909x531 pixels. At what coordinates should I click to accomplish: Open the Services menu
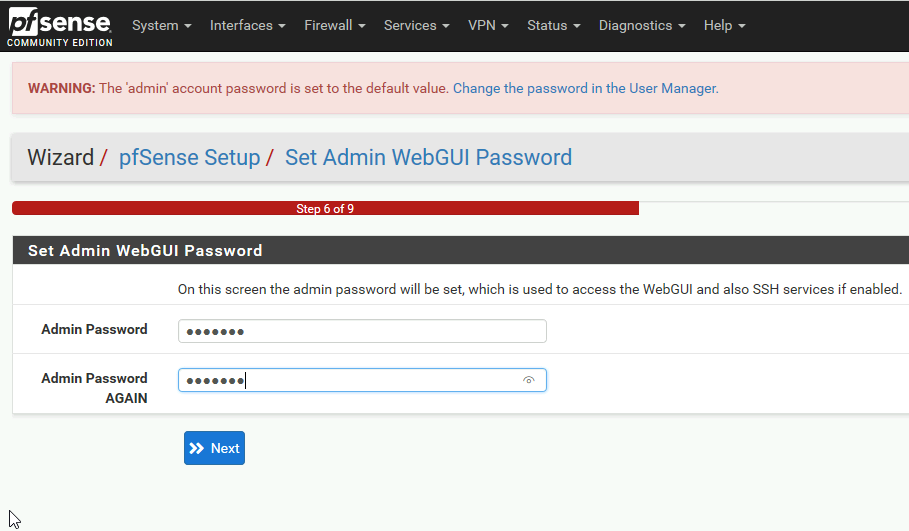(416, 26)
